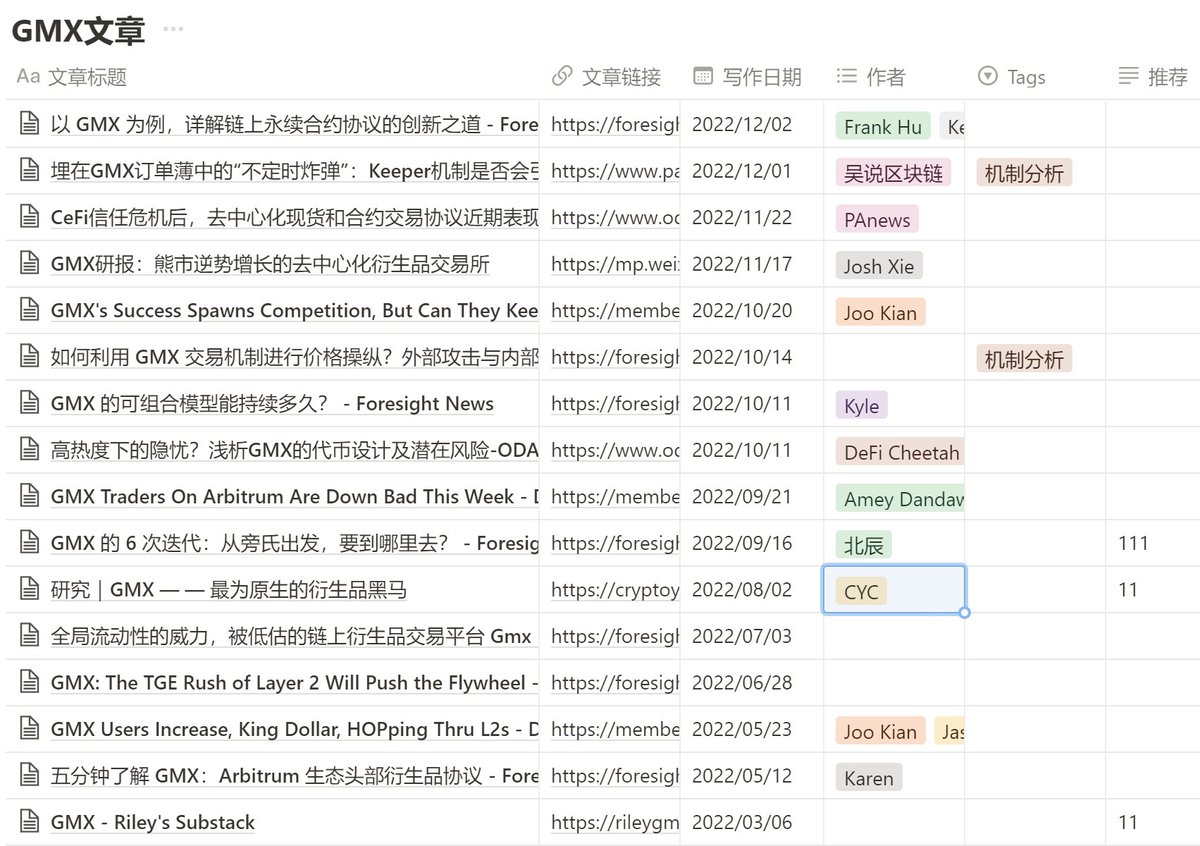Click 机制分析 tag in 2022/10/14 row
Screen dimensions: 1200x846
click(1024, 359)
